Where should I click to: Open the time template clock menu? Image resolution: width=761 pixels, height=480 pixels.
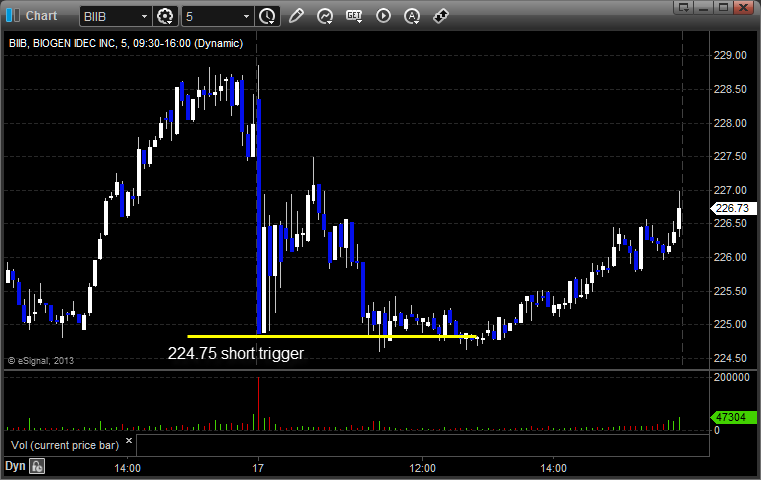coord(267,17)
